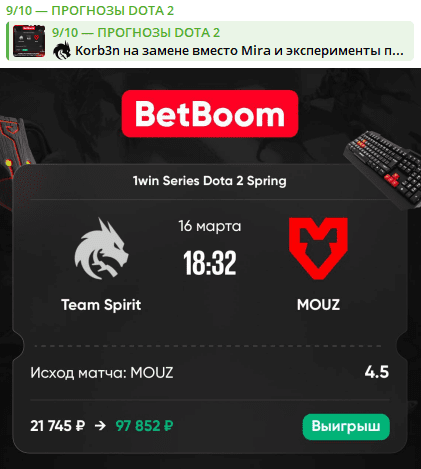Viewport: 421px width, 469px height.
Task: Click the 16 марта date text
Action: [210, 226]
